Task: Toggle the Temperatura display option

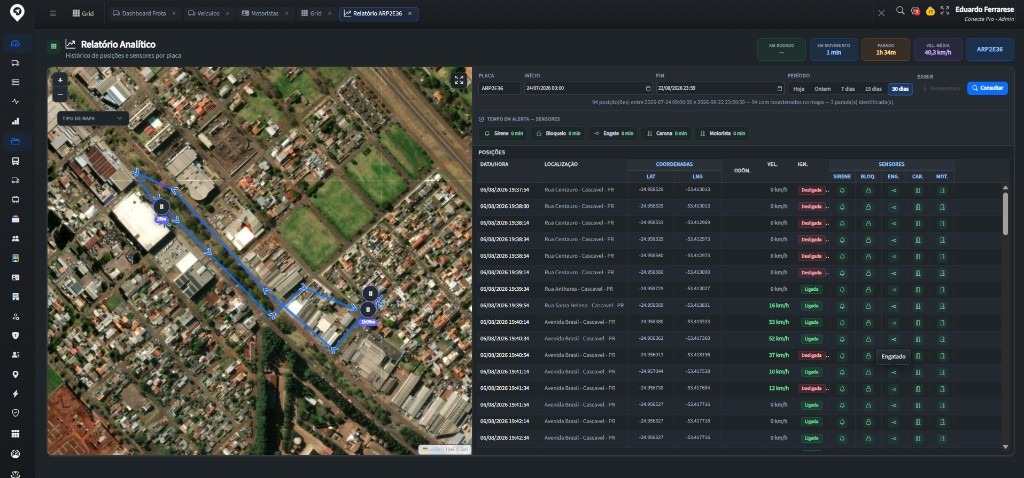Action: click(939, 88)
